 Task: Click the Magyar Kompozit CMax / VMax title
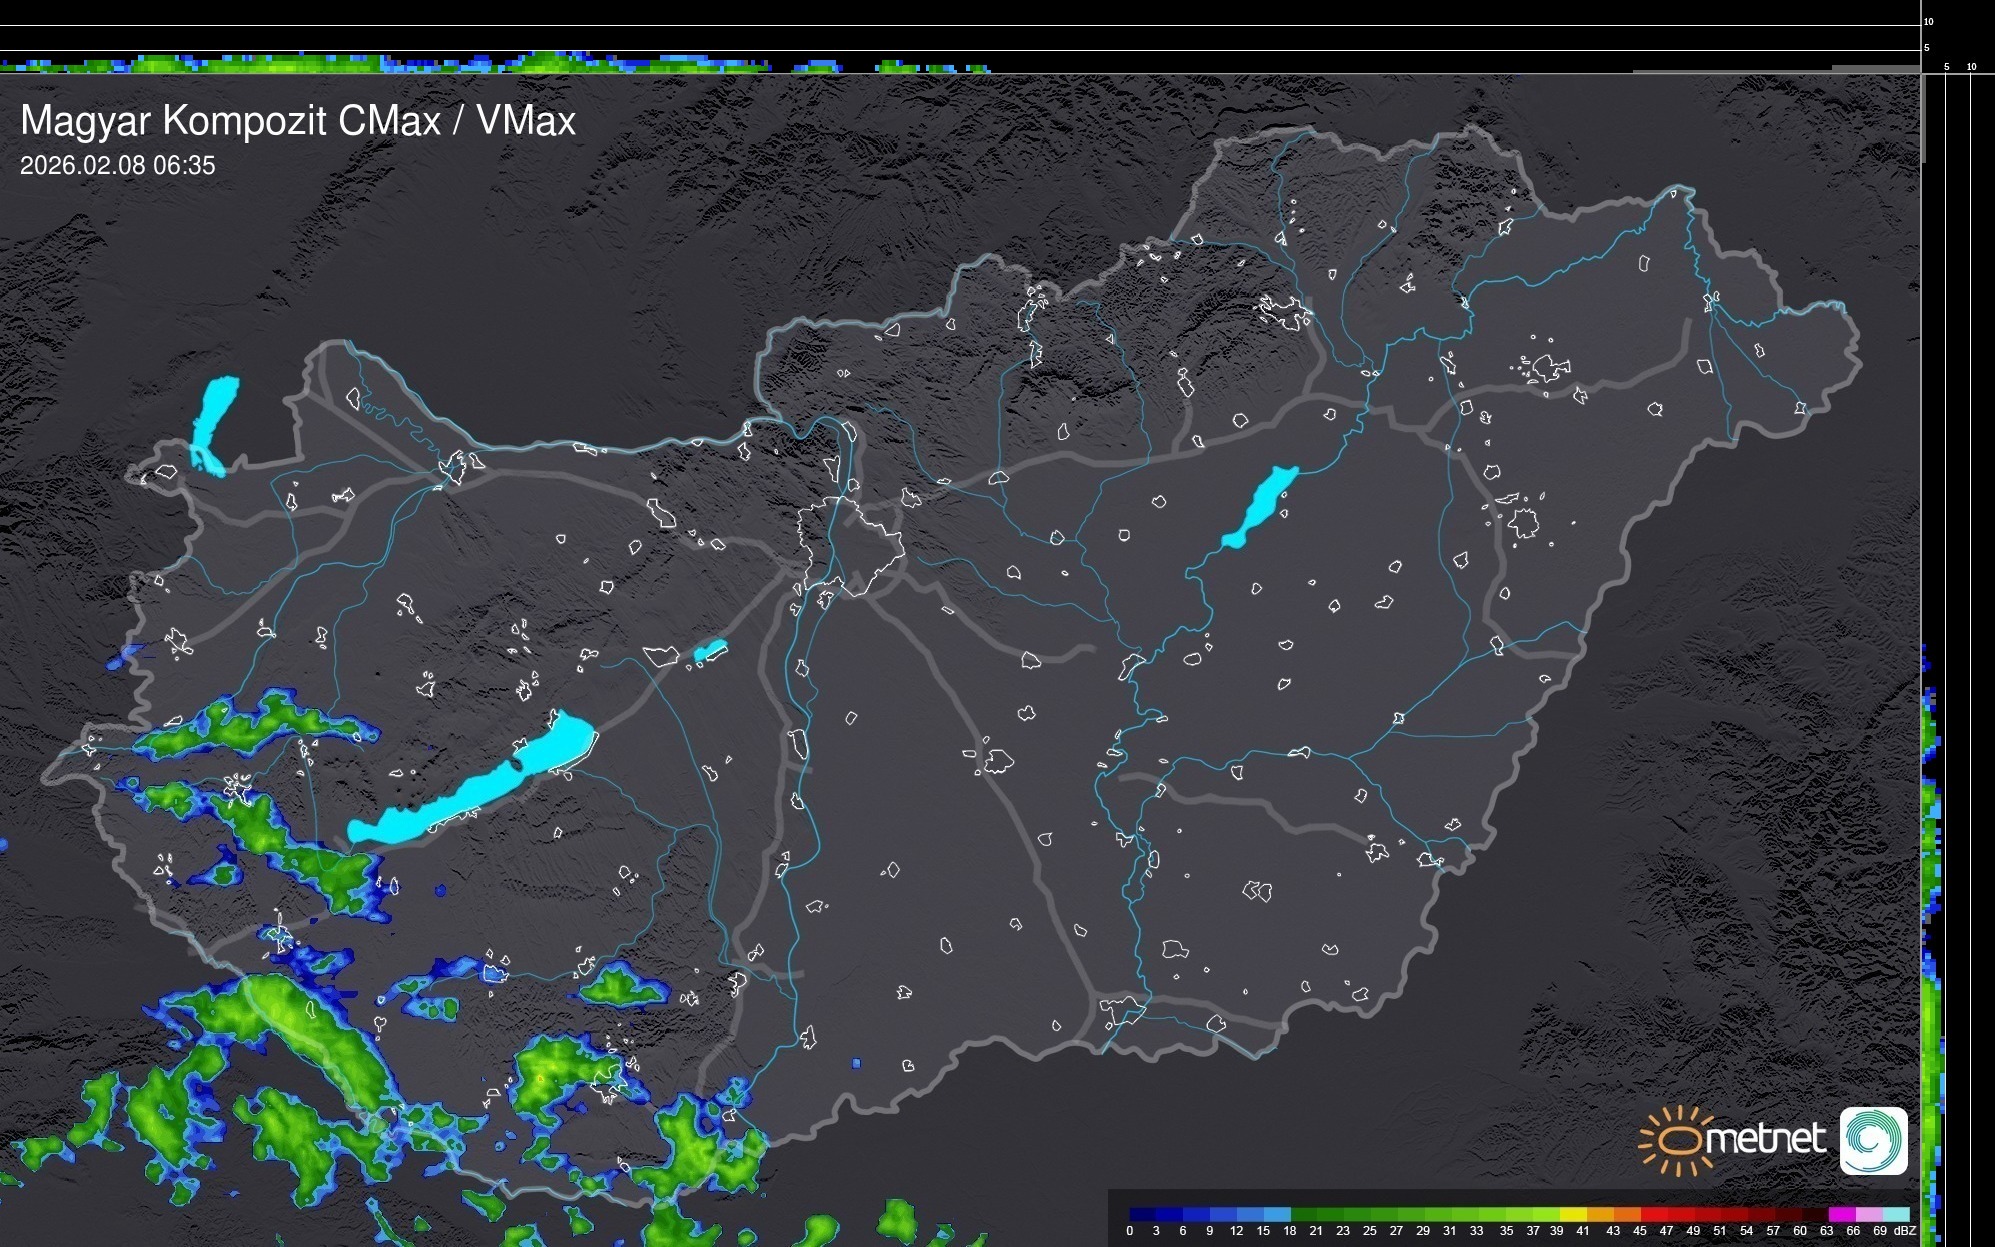(298, 121)
